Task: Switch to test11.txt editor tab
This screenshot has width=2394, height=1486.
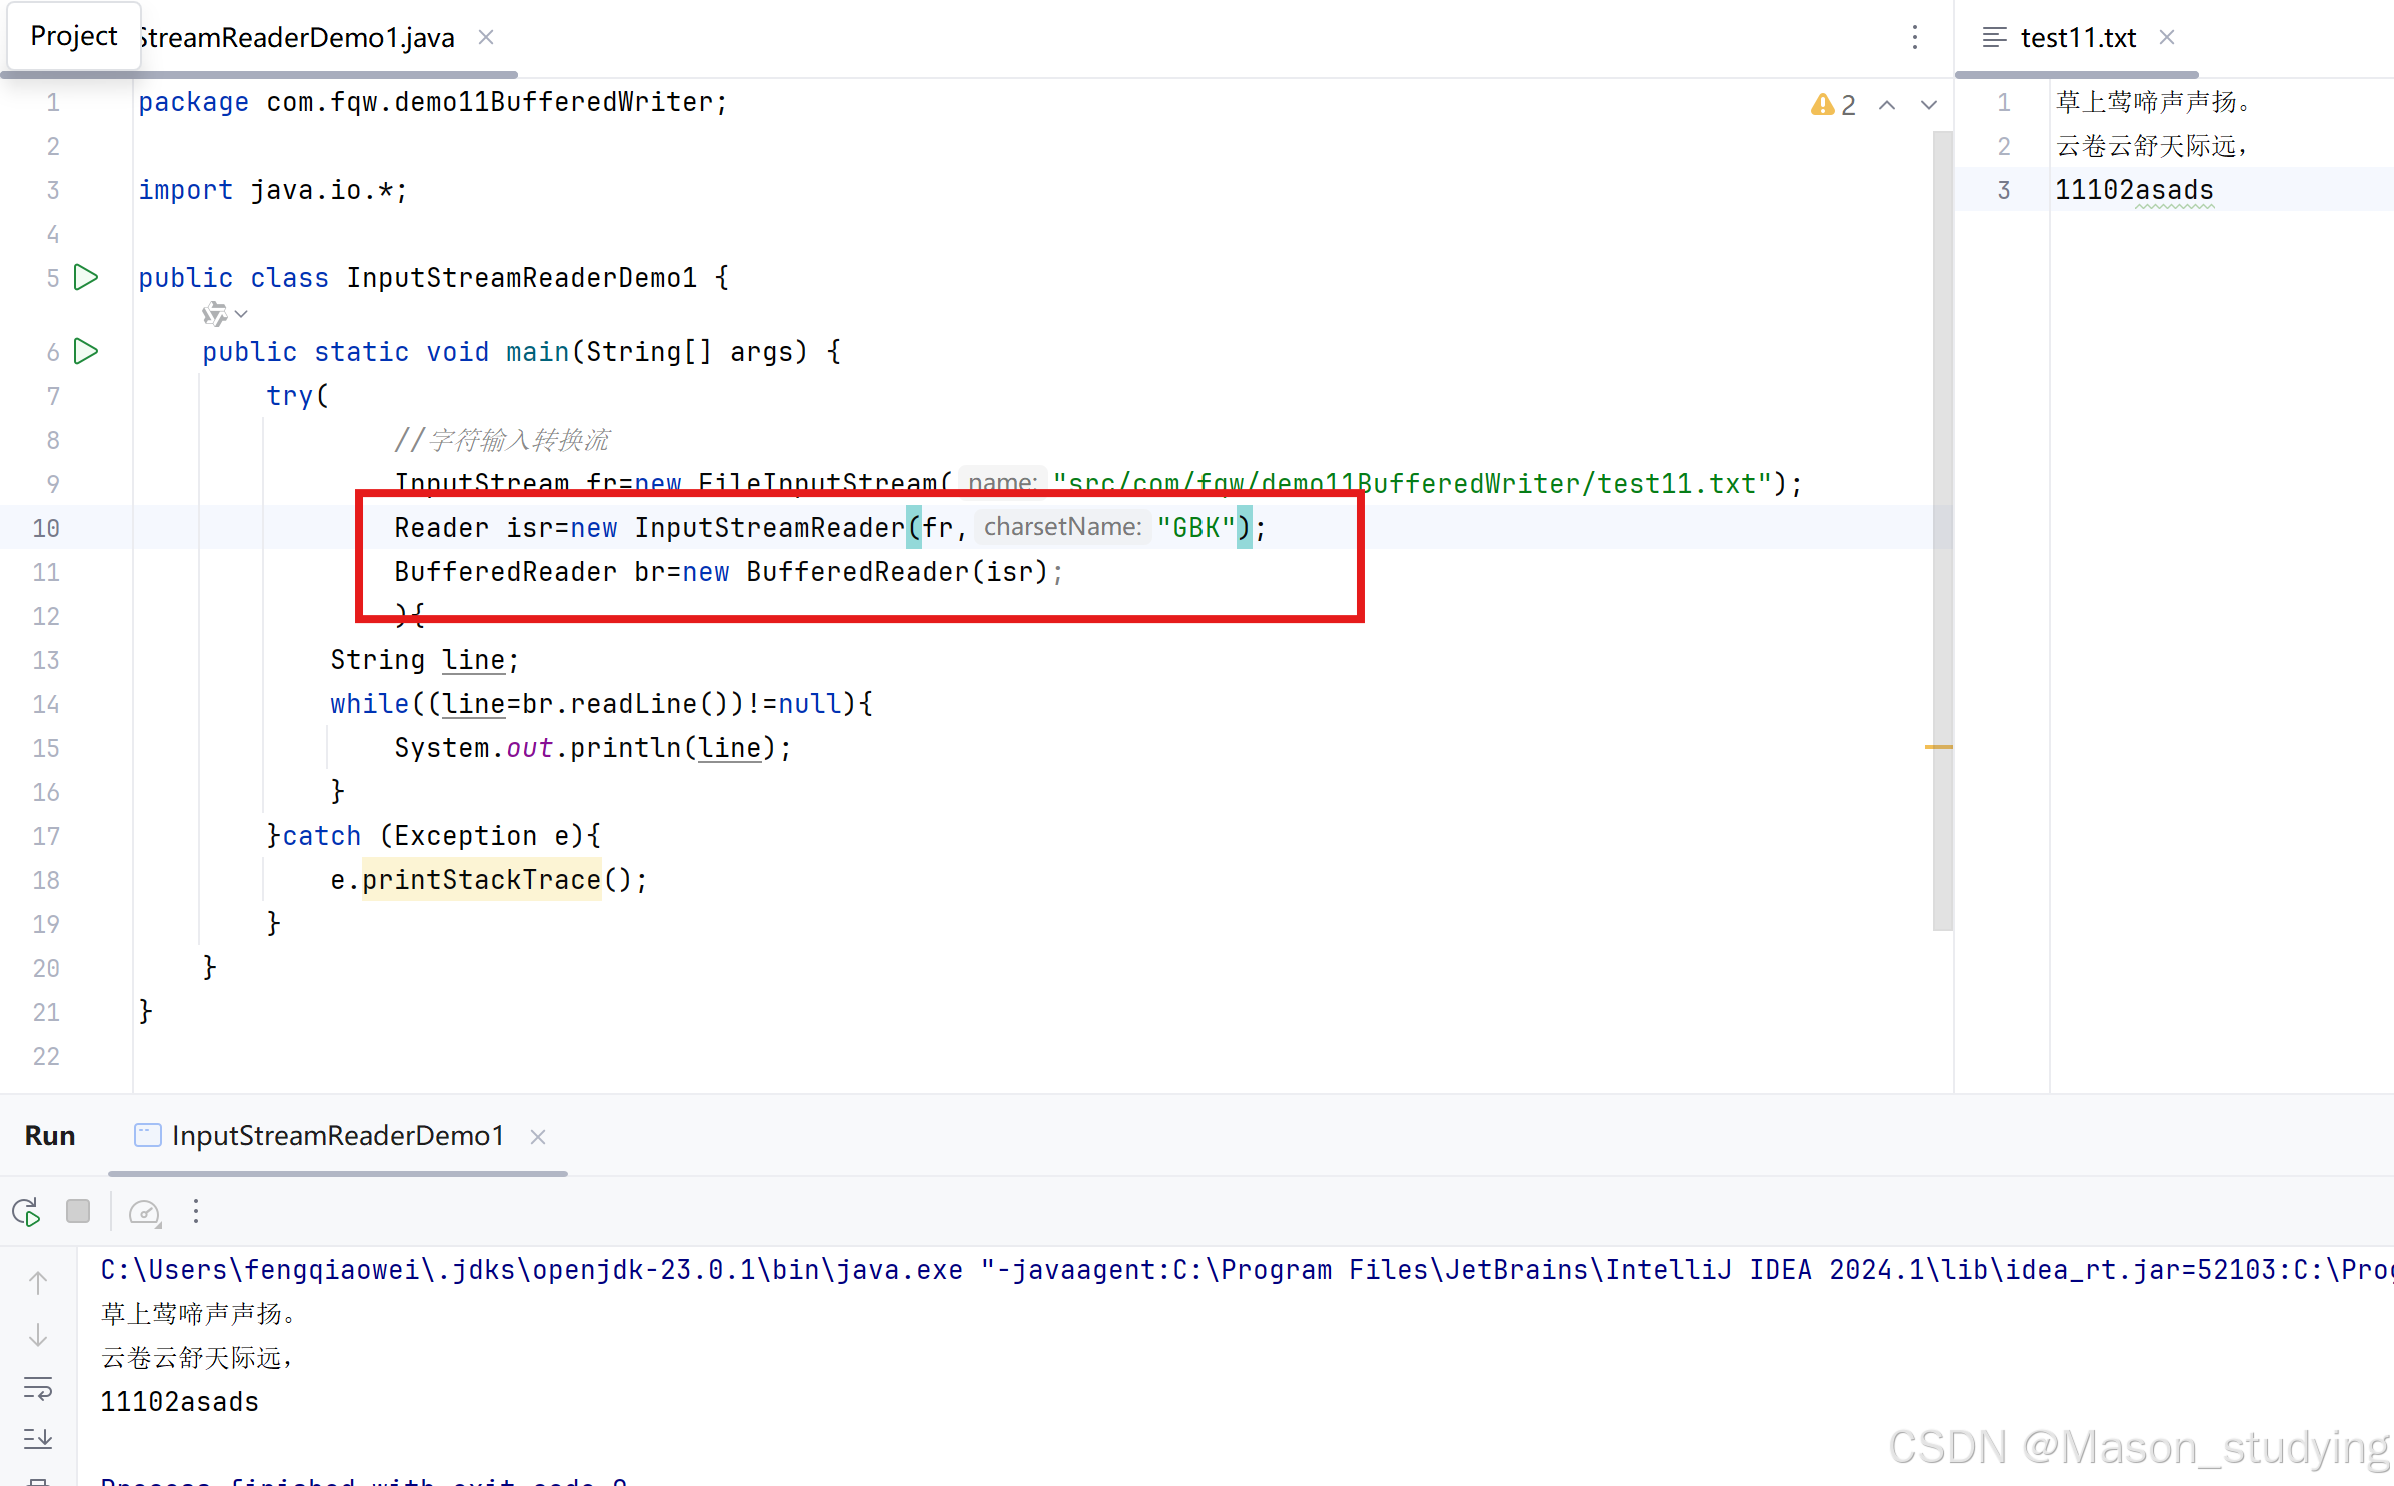Action: 2077,38
